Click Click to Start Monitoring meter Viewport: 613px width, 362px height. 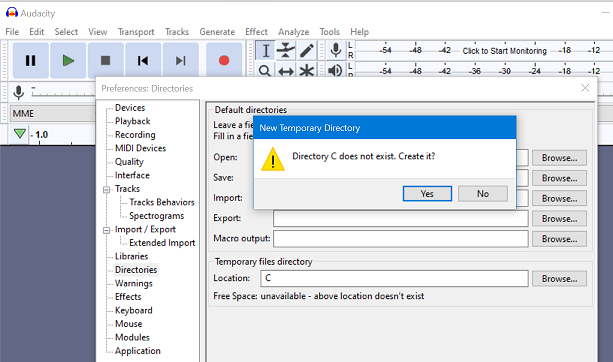(x=504, y=51)
